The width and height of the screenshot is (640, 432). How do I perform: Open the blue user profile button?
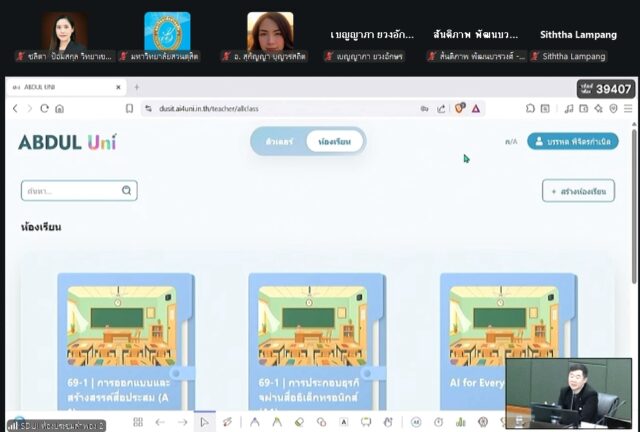[573, 141]
